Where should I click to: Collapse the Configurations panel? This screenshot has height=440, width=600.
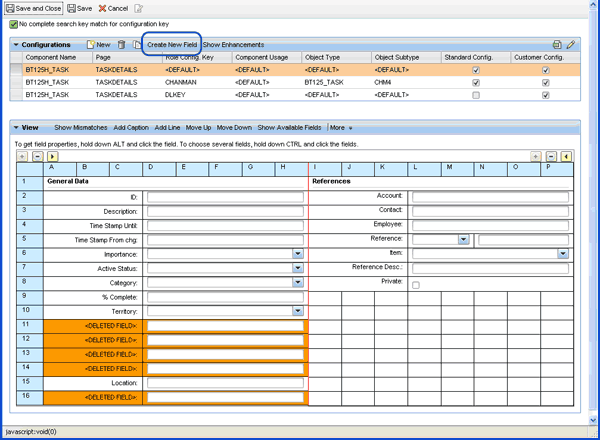[x=16, y=45]
